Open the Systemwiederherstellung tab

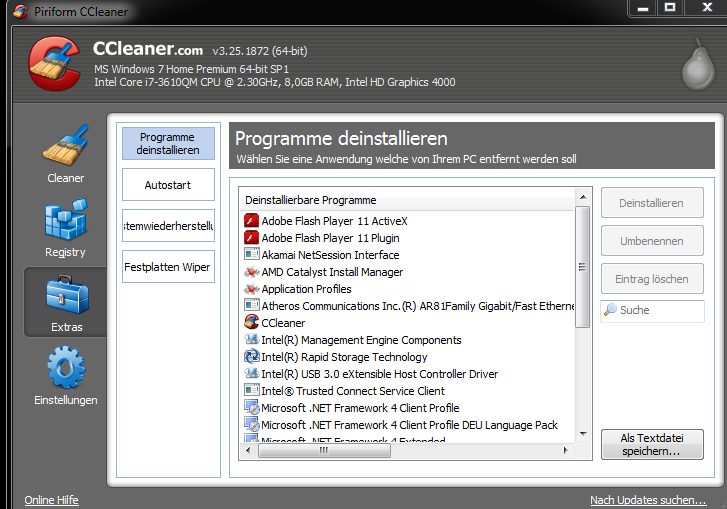tap(168, 226)
